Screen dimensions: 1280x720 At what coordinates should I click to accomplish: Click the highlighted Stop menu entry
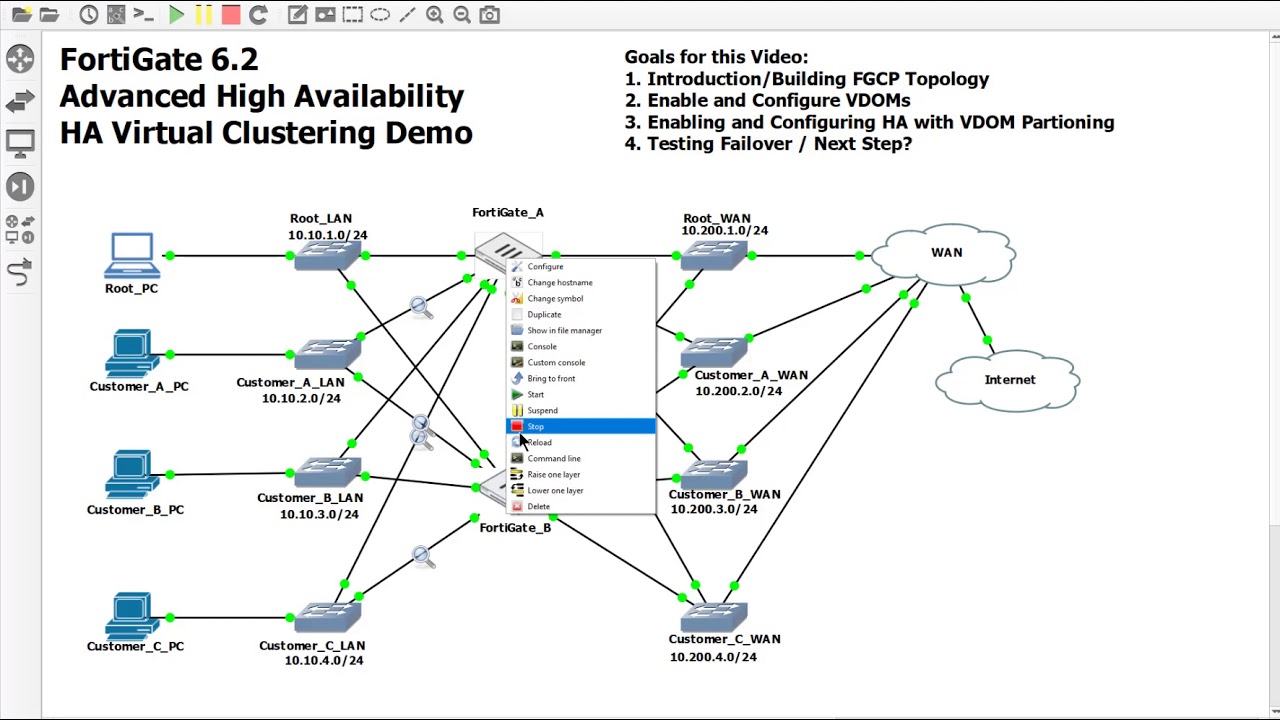581,426
